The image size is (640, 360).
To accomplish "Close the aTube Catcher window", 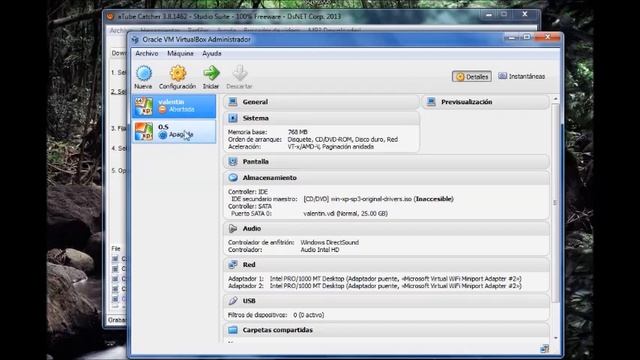I will 525,14.
